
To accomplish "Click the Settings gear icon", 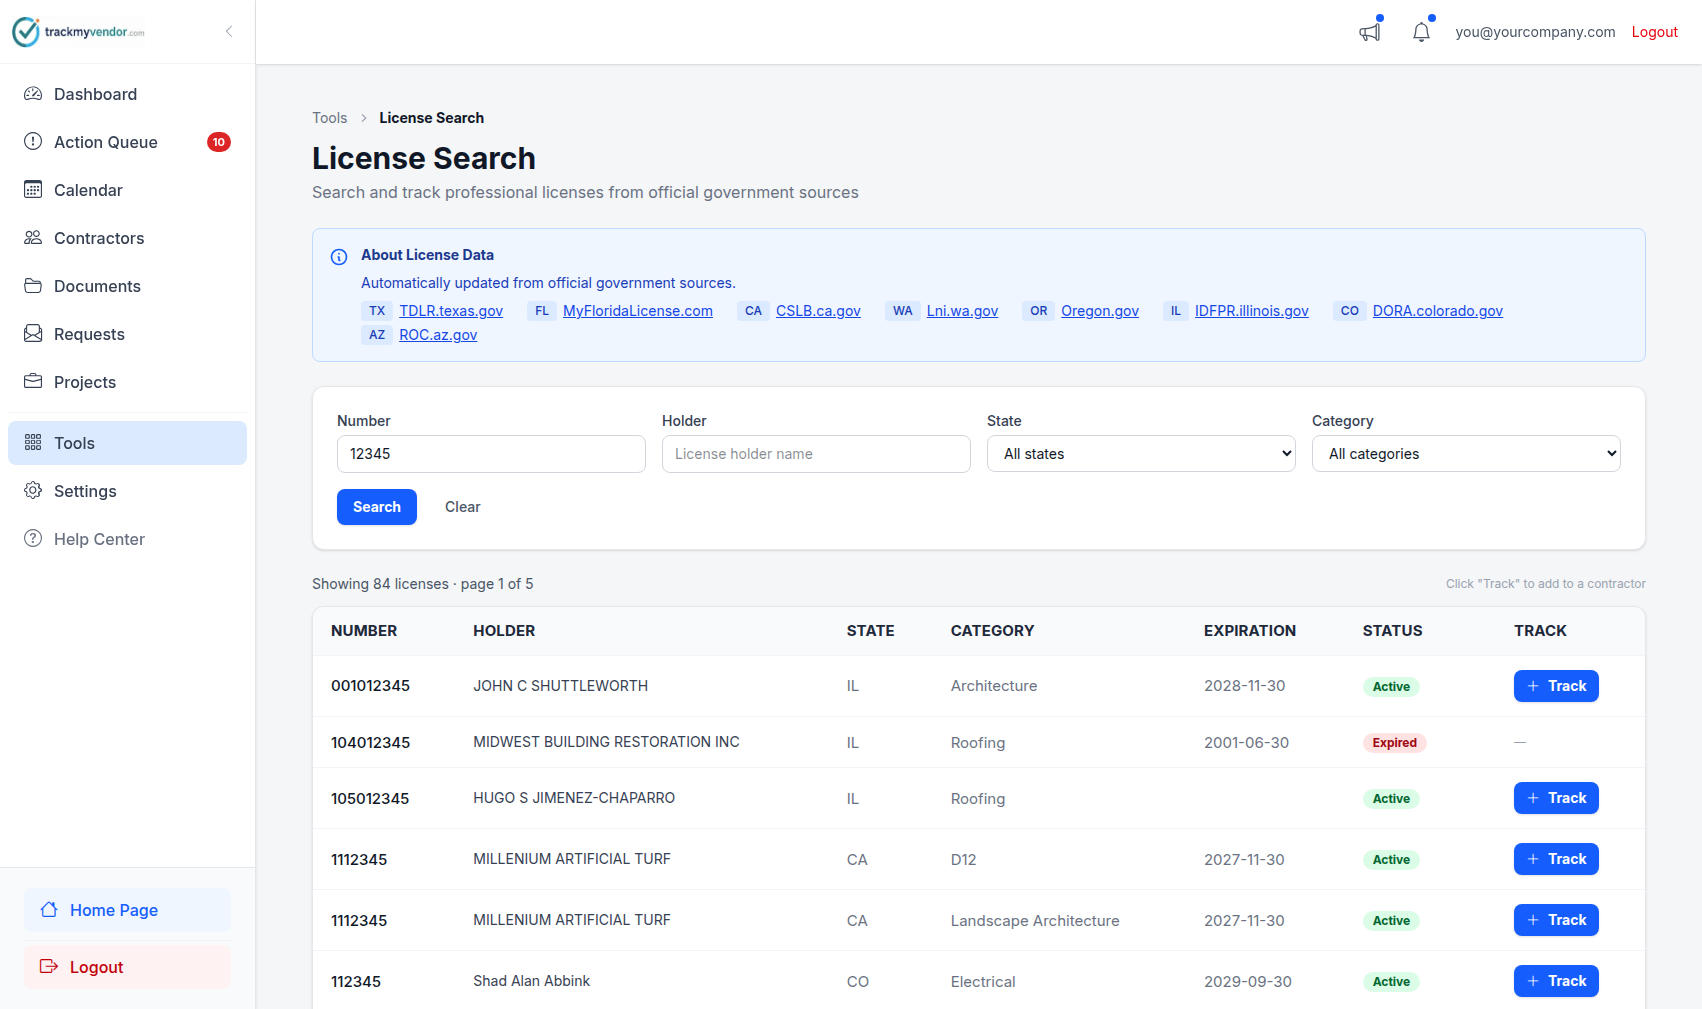I will coord(33,491).
